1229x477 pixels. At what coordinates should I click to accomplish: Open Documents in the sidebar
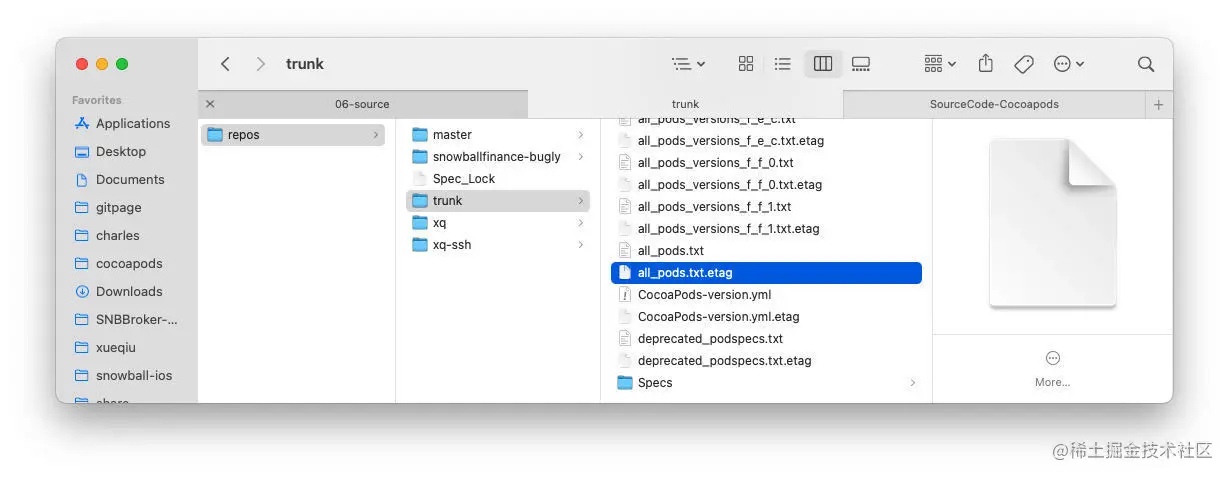coord(120,180)
